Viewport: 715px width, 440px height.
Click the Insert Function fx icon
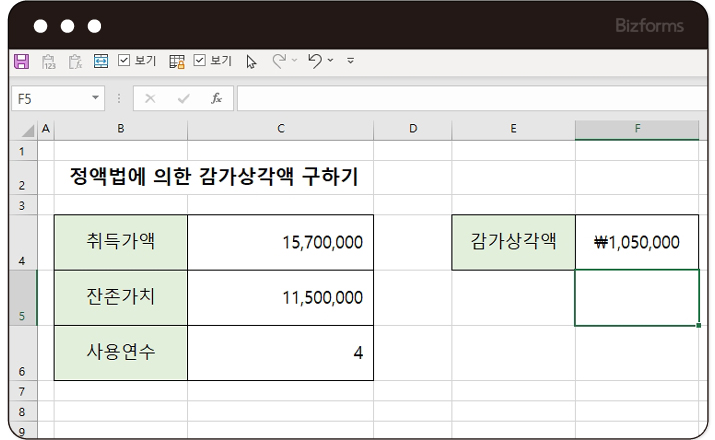pyautogui.click(x=216, y=98)
